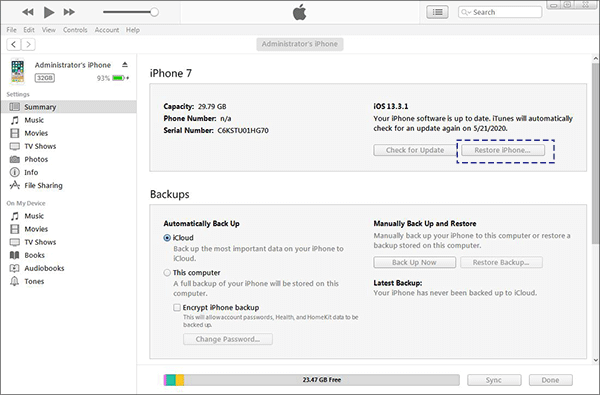Viewport: 600px width, 395px height.
Task: Enable the Encrypt iPhone backup checkbox
Action: coord(177,307)
